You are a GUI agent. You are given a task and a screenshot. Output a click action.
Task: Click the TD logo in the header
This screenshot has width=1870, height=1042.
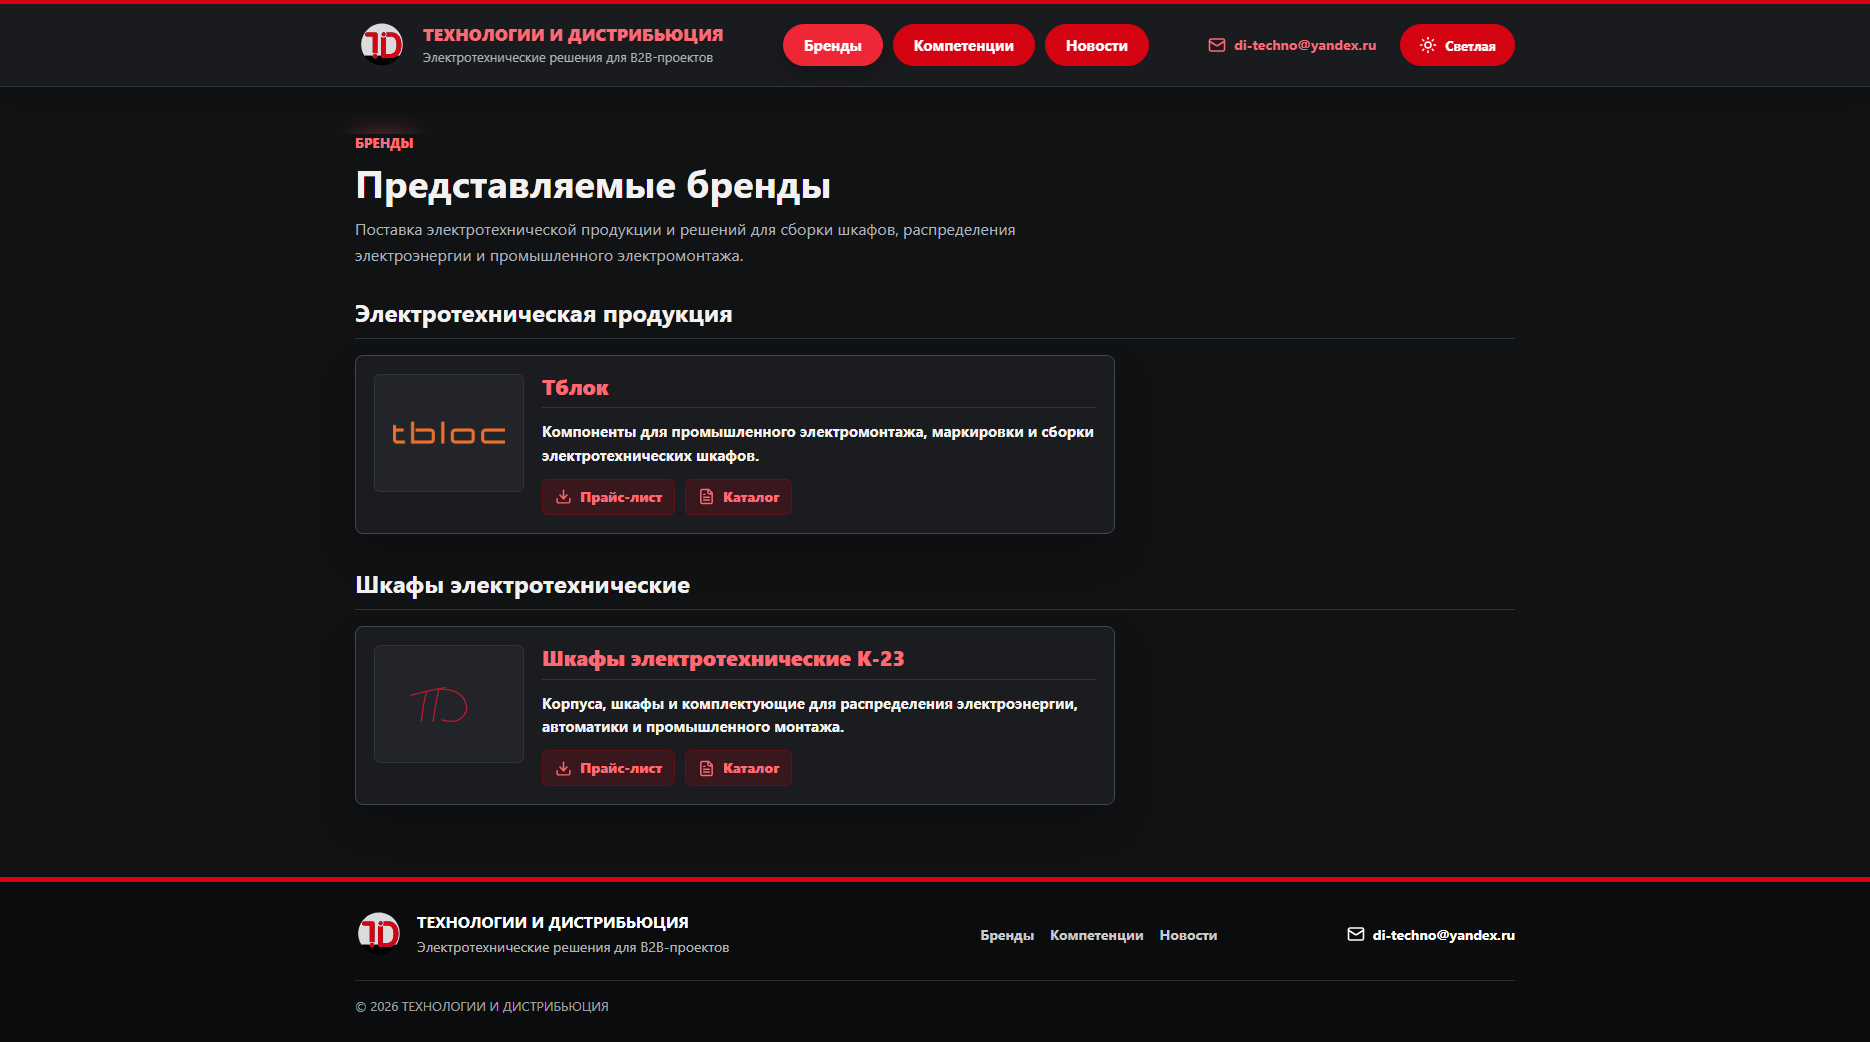(x=381, y=44)
